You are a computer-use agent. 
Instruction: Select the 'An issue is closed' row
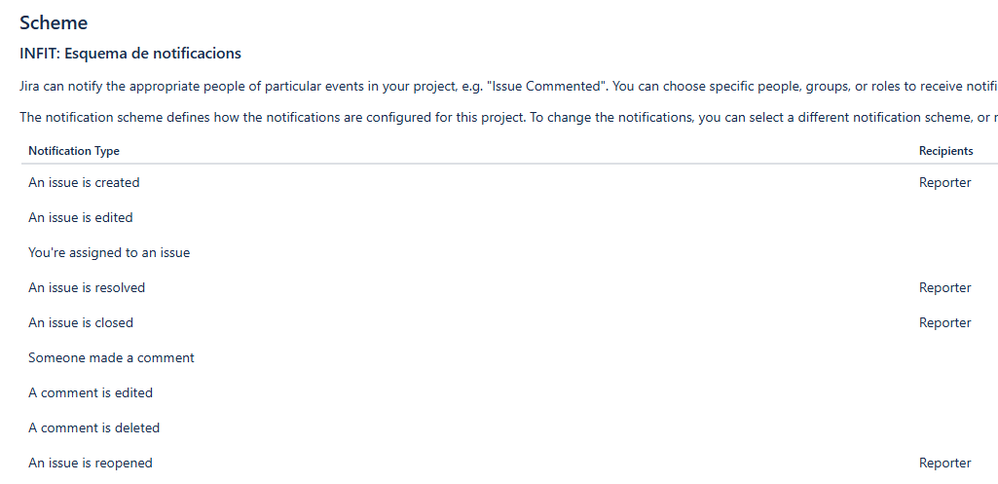tap(509, 323)
